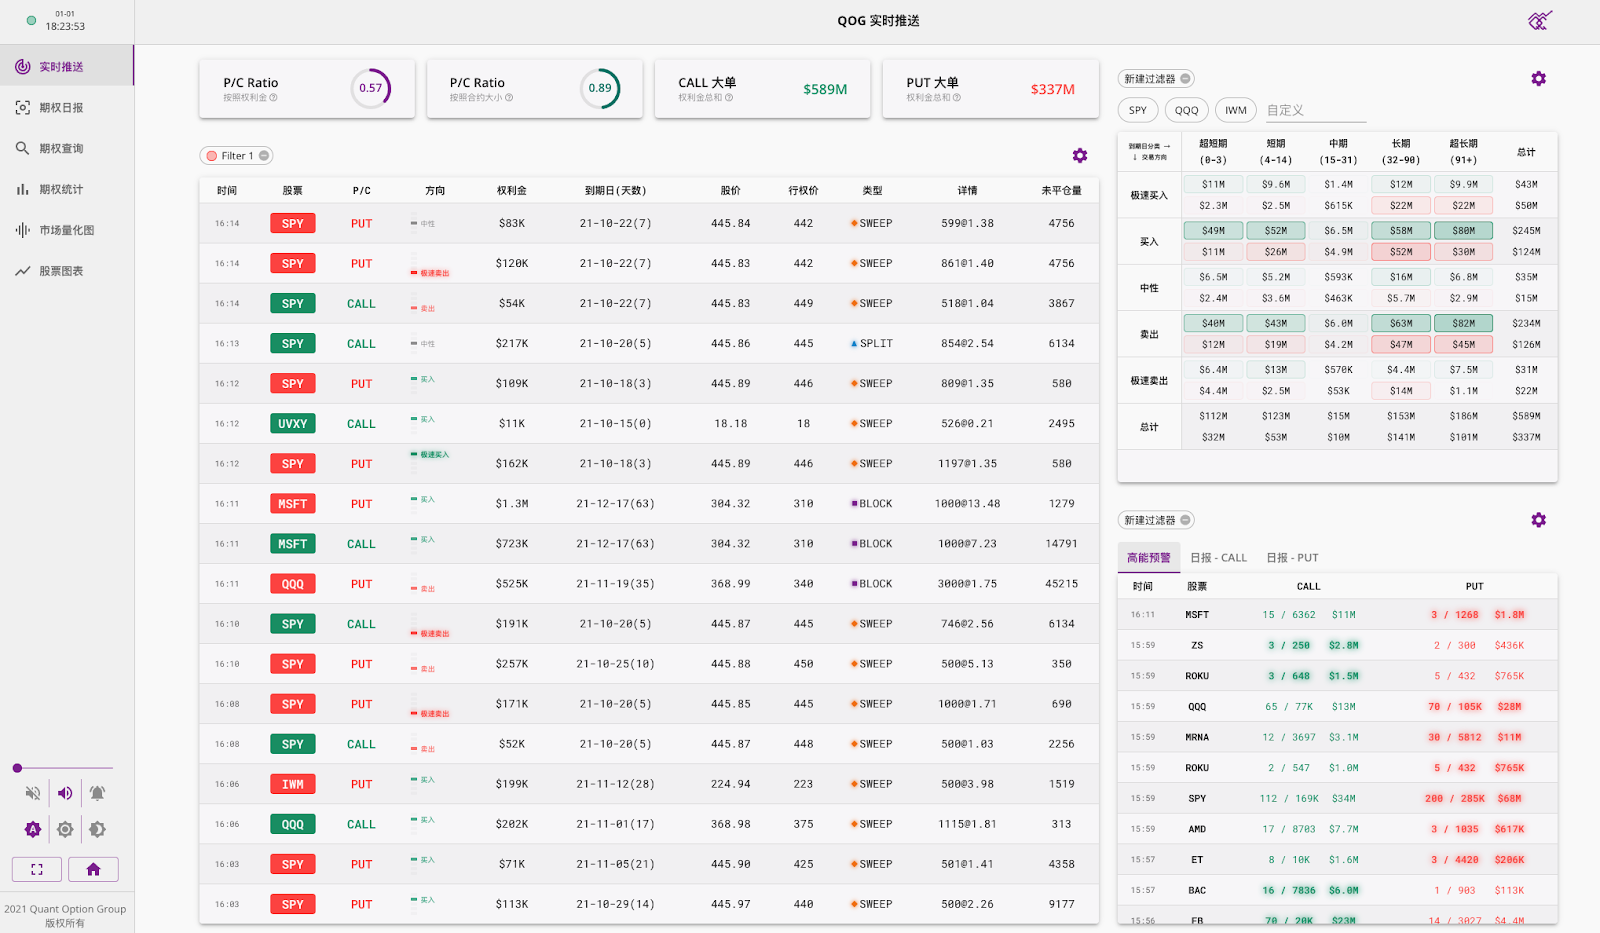Viewport: 1600px width, 933px height.
Task: Click the home button
Action: click(x=93, y=869)
